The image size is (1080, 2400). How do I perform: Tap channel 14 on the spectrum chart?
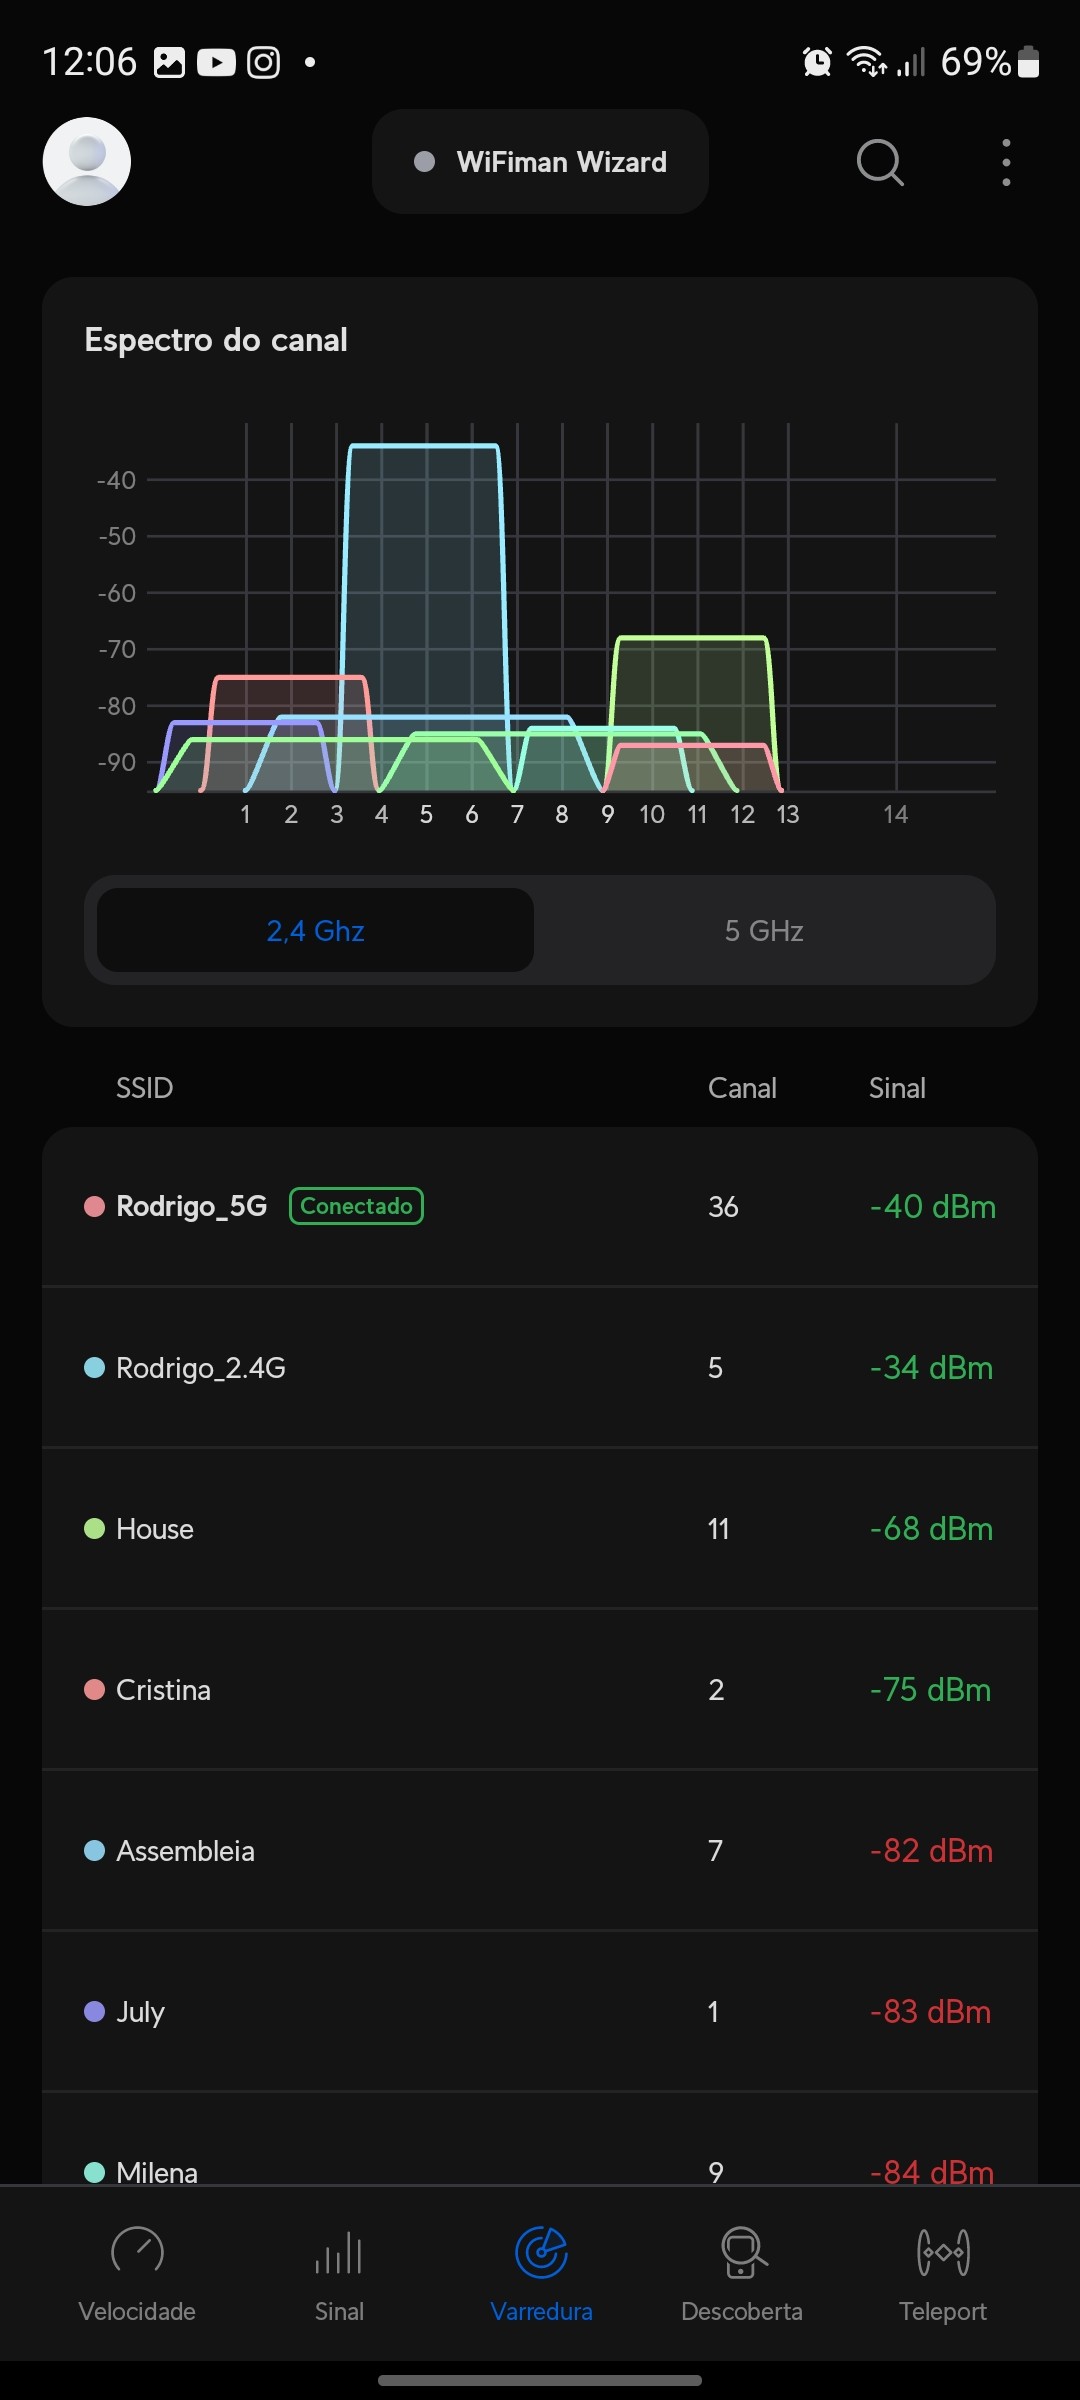[895, 815]
